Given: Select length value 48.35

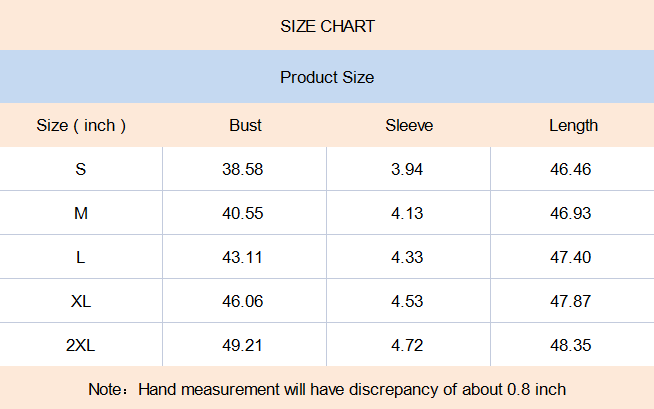Looking at the screenshot, I should click(570, 345).
